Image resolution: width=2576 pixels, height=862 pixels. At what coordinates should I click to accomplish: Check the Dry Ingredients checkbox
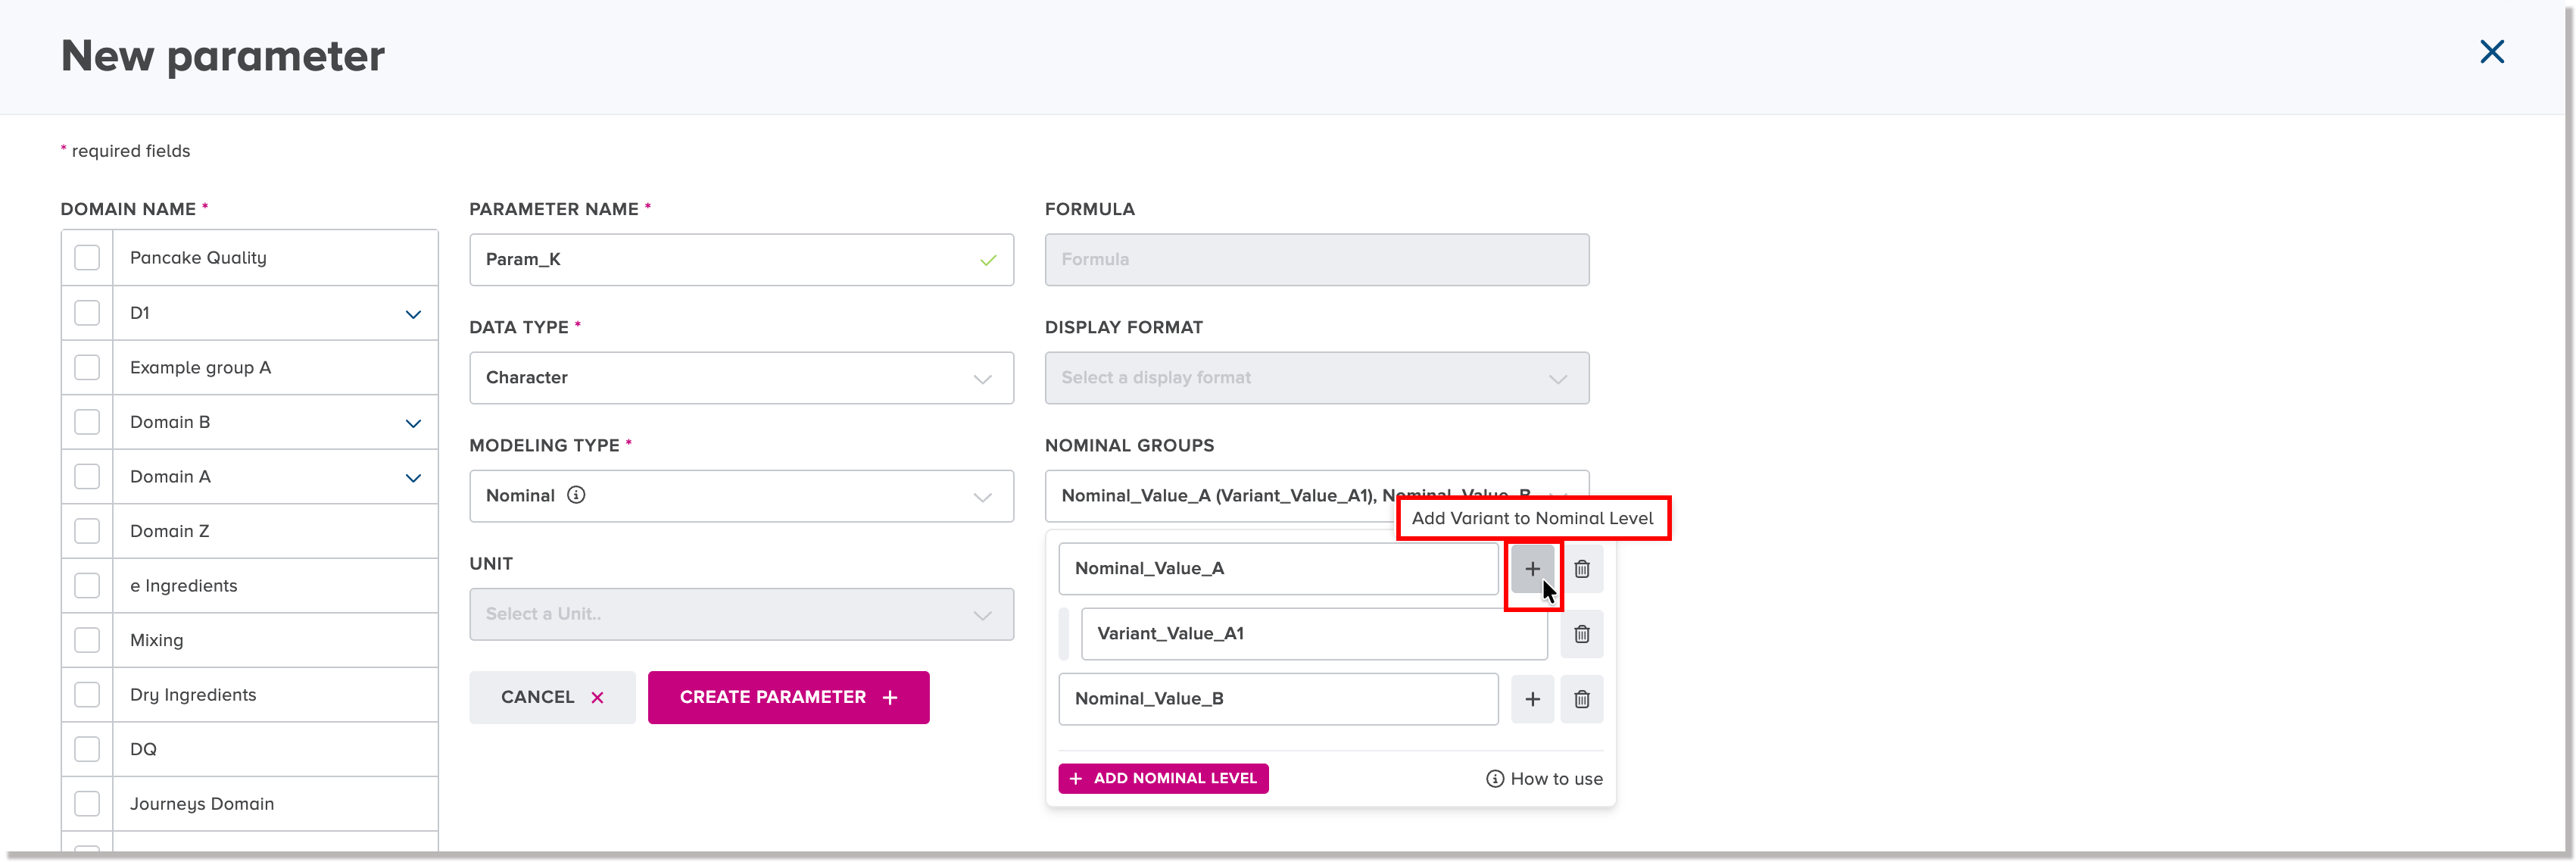coord(87,695)
